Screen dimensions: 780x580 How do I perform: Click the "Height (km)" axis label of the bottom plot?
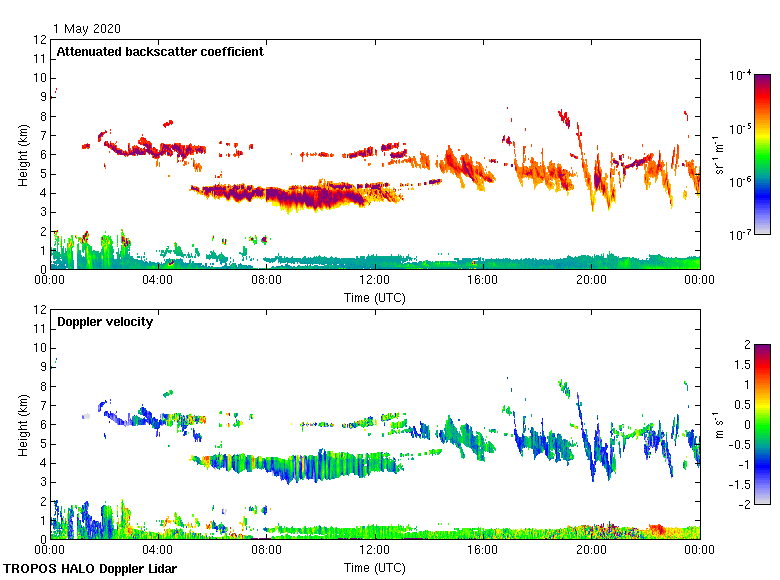click(22, 424)
